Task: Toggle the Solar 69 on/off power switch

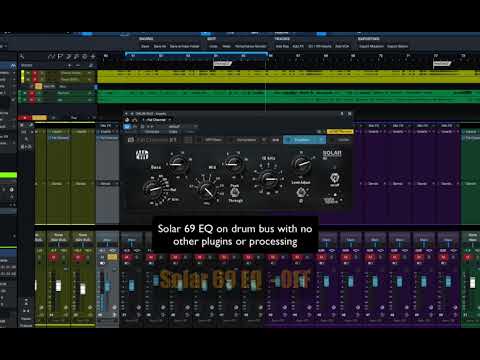Action: click(x=334, y=178)
